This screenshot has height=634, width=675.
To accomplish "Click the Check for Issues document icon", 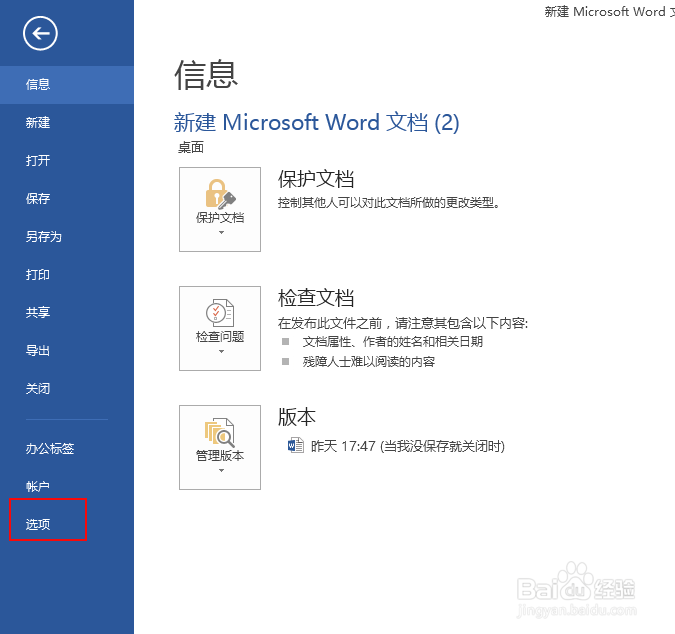I will tap(220, 313).
